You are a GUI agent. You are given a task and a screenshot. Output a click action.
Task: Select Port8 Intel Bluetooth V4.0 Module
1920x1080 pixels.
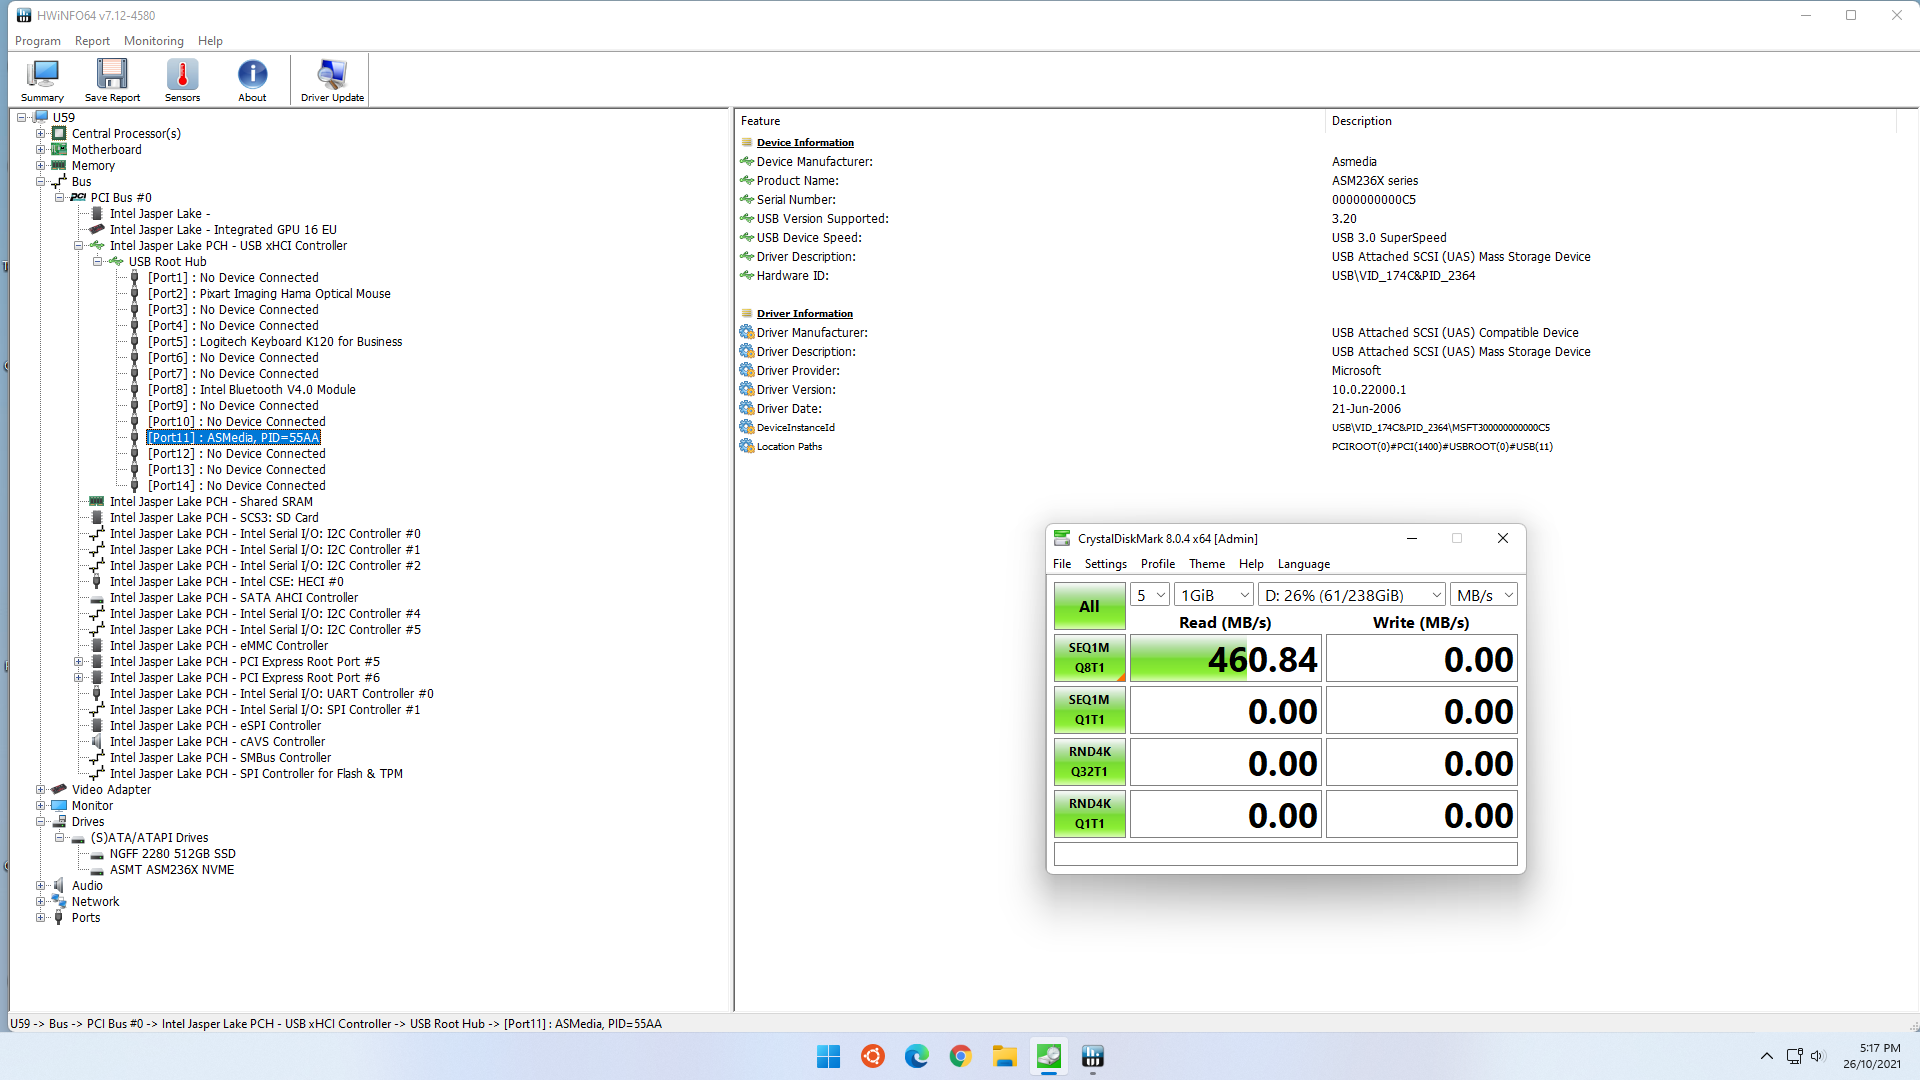point(252,390)
